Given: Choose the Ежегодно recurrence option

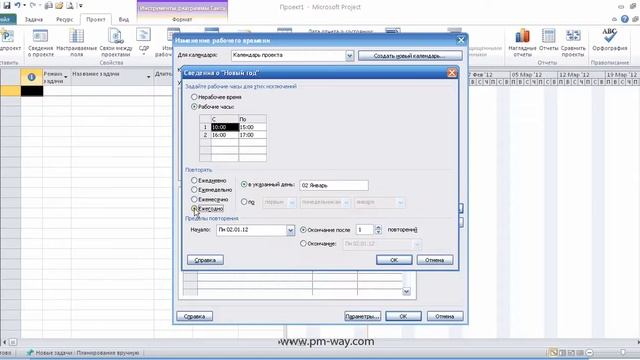Looking at the screenshot, I should 194,209.
